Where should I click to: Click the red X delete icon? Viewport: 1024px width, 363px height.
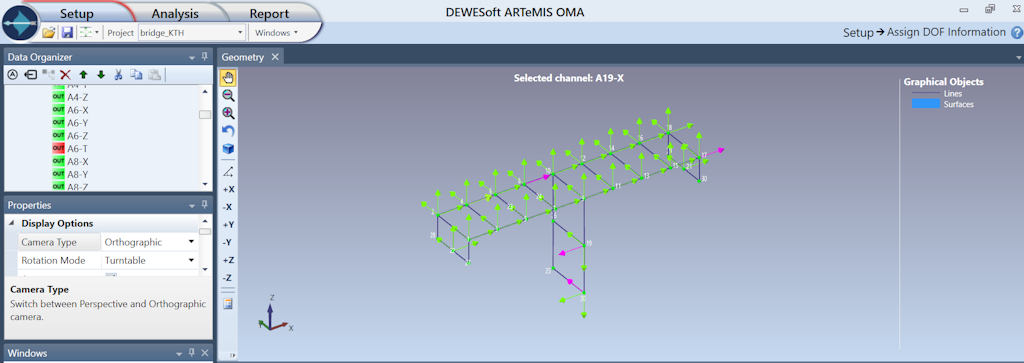pyautogui.click(x=65, y=74)
